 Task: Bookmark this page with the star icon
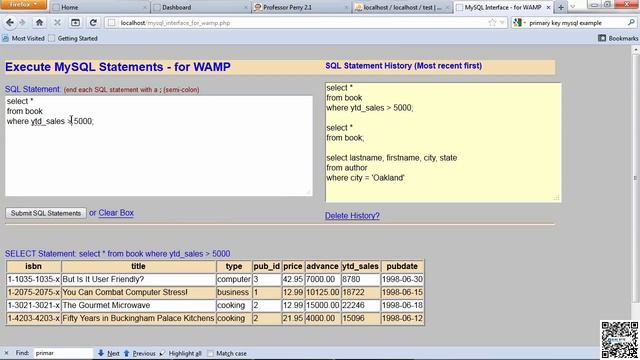(492, 23)
